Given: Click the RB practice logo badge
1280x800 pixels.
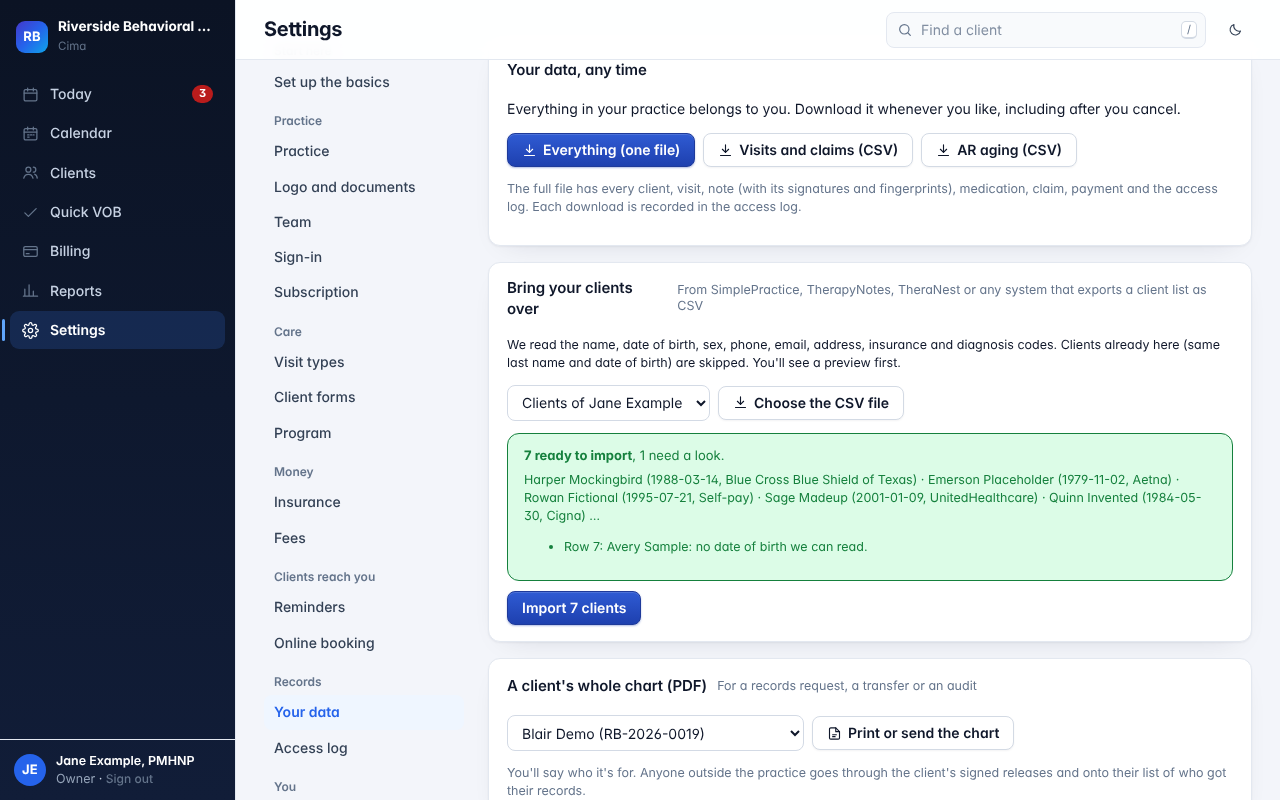Looking at the screenshot, I should coord(32,36).
